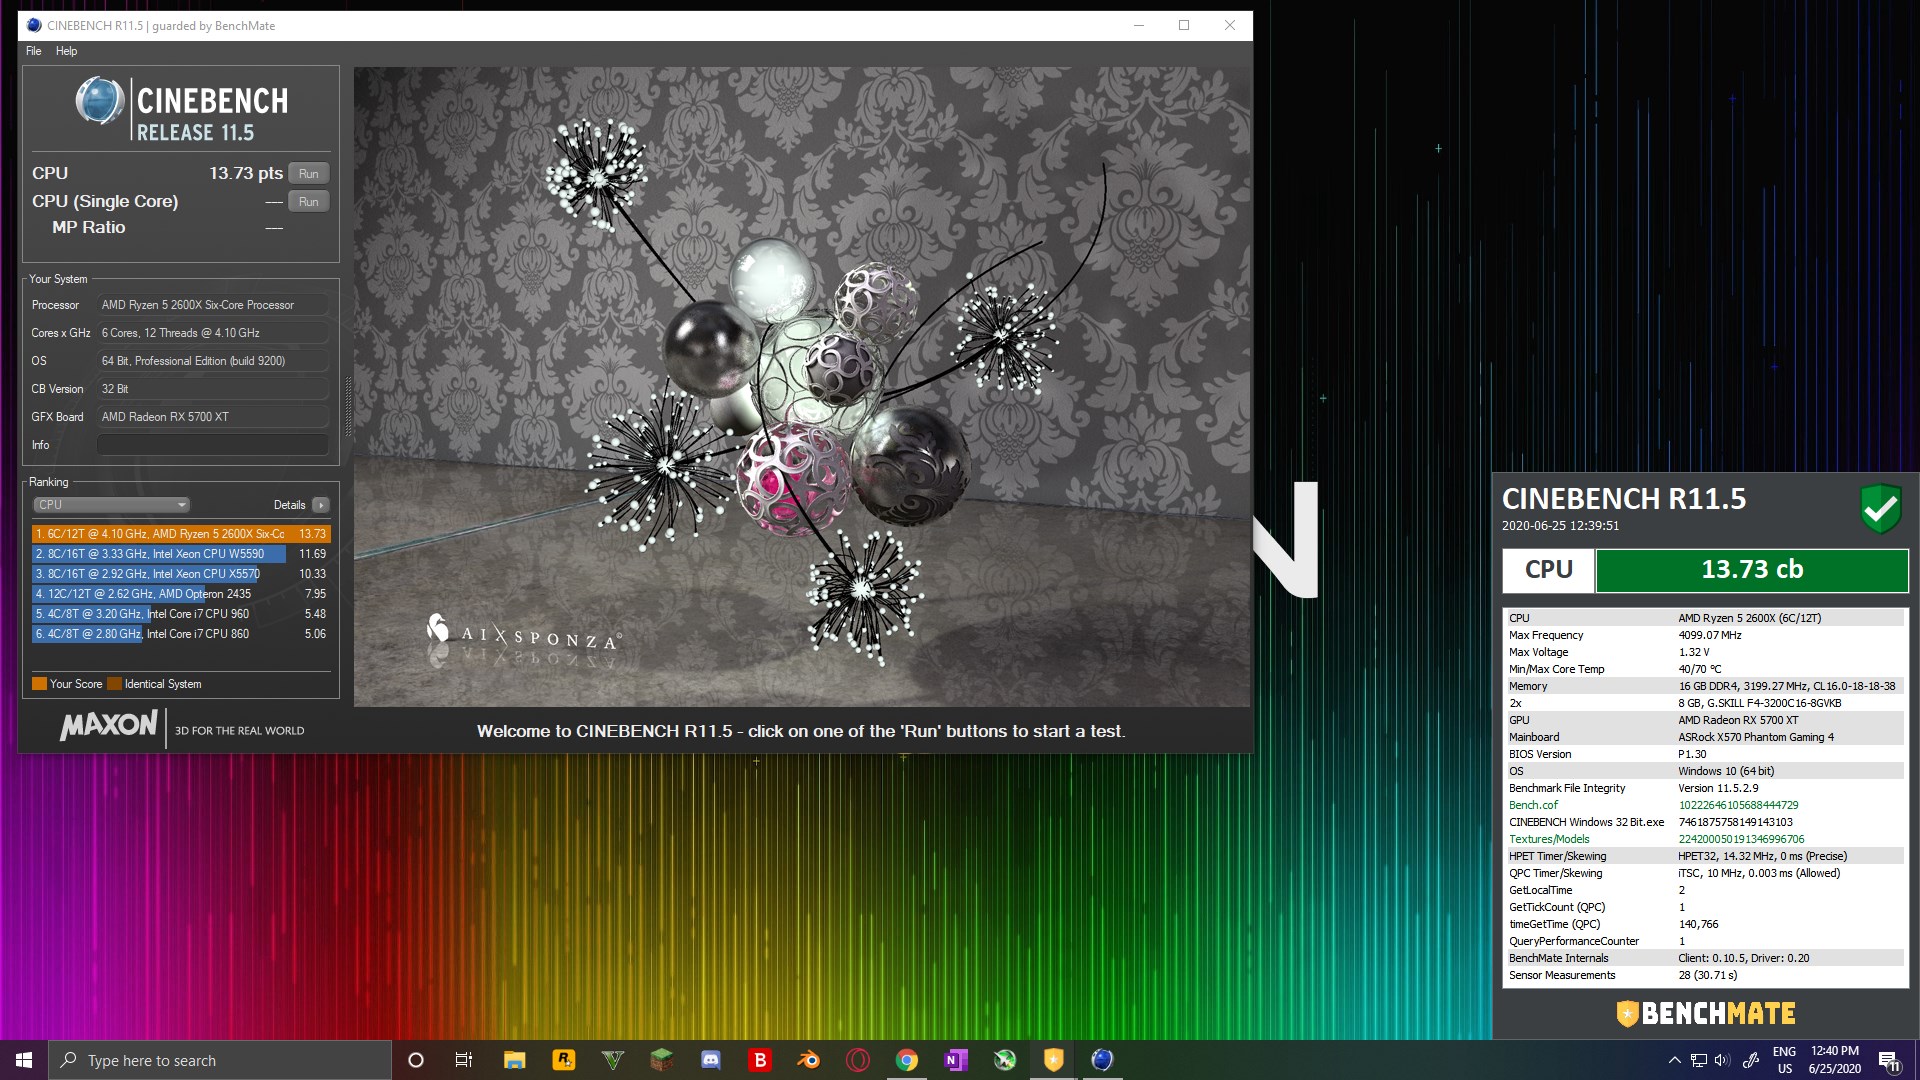This screenshot has height=1080, width=1920.
Task: Click the Cores x GHz value field
Action: [x=213, y=333]
